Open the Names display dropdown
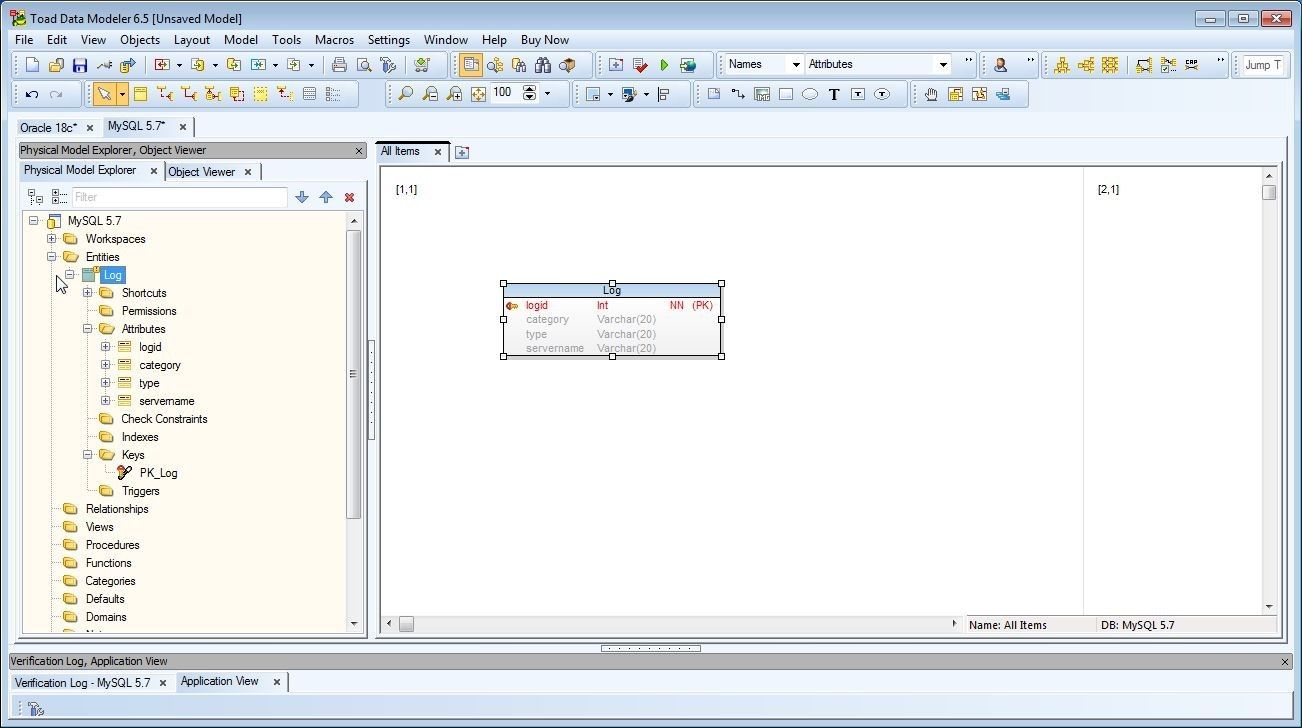Image resolution: width=1302 pixels, height=728 pixels. pyautogui.click(x=796, y=64)
